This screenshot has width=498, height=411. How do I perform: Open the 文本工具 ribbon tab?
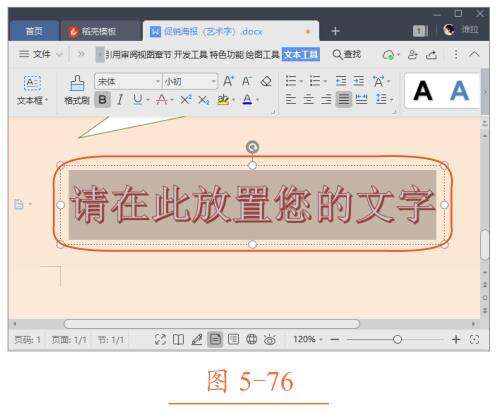pos(301,54)
